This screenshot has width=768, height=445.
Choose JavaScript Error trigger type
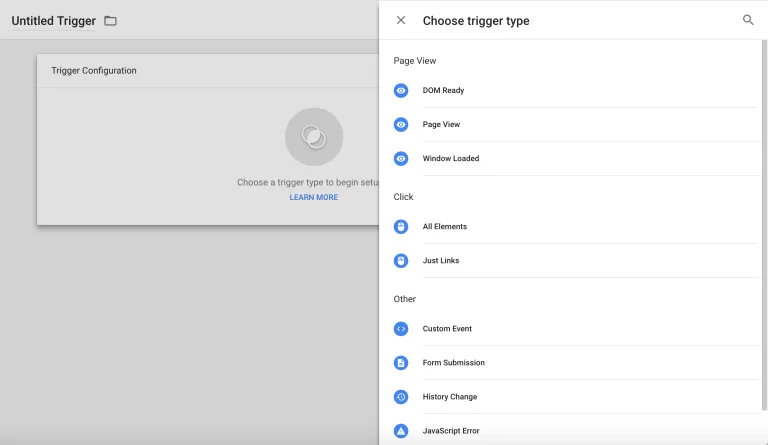[575, 431]
